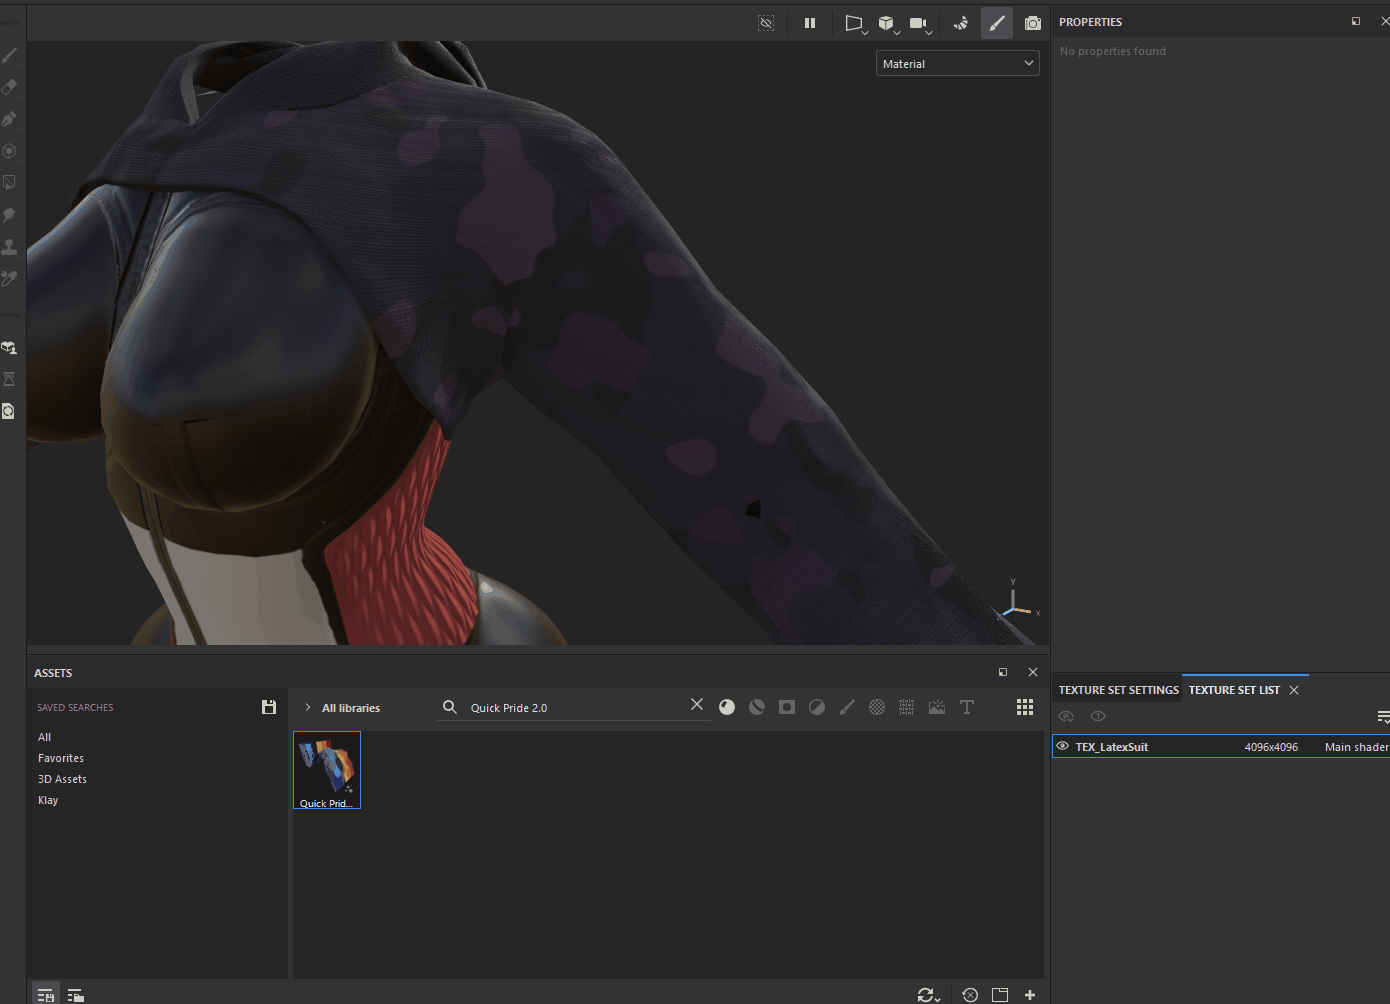Click the Quick Pride 2.0 search field
This screenshot has height=1004, width=1390.
coord(575,708)
